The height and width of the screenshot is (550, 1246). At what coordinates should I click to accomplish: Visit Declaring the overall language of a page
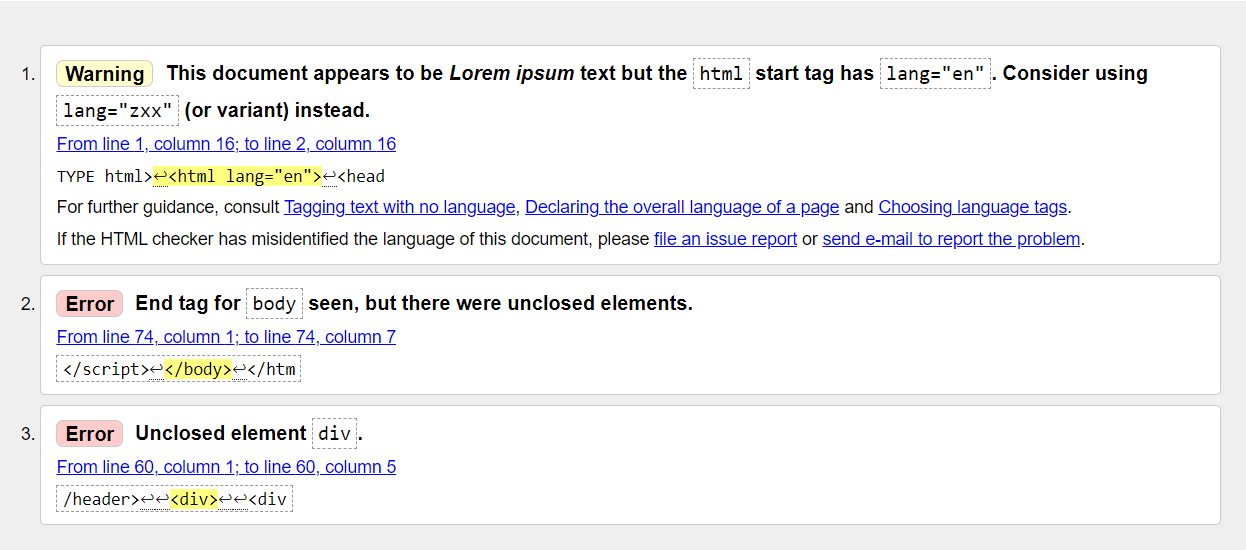click(x=682, y=208)
